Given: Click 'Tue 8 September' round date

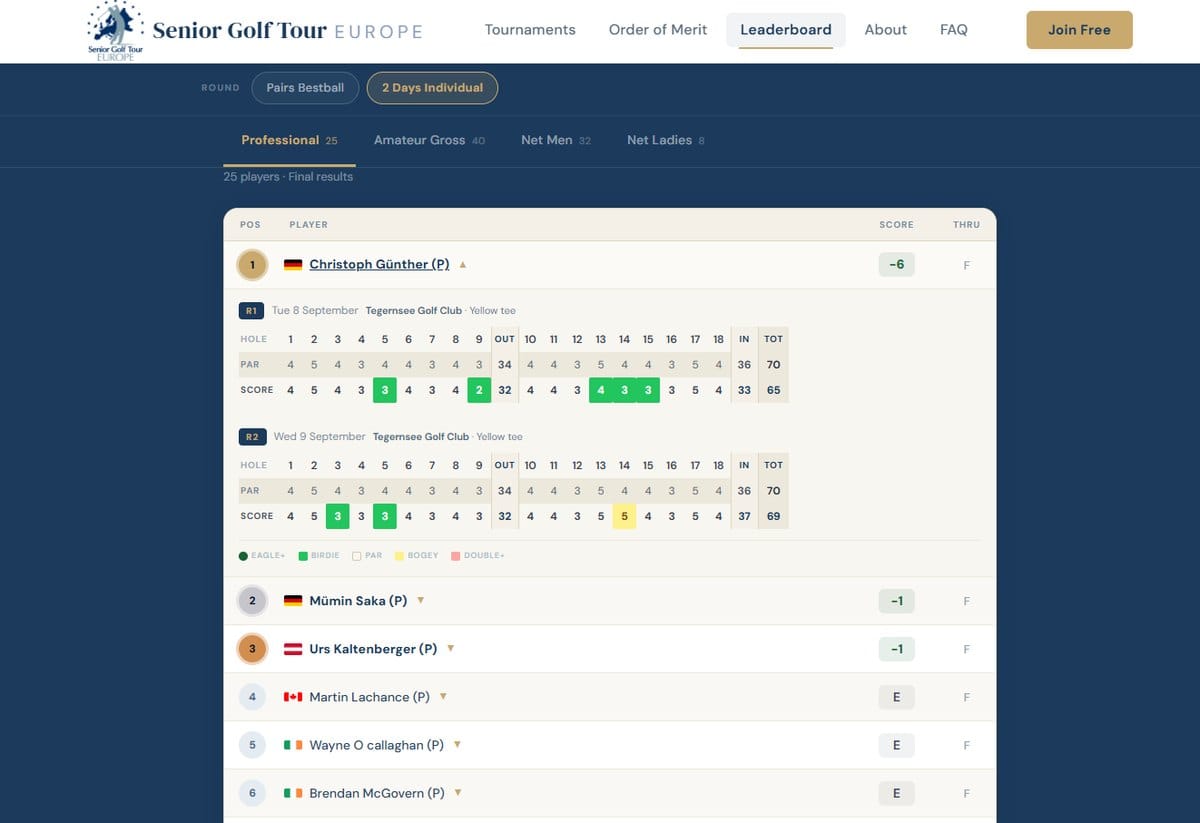Looking at the screenshot, I should tap(315, 311).
